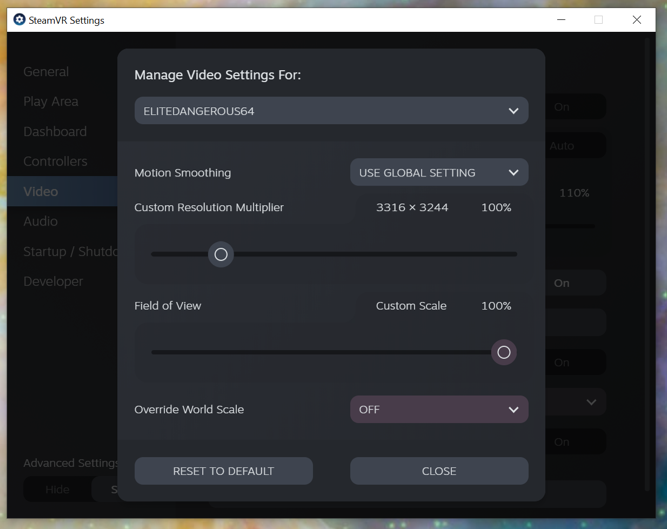Select the Play Area settings tab

click(51, 101)
